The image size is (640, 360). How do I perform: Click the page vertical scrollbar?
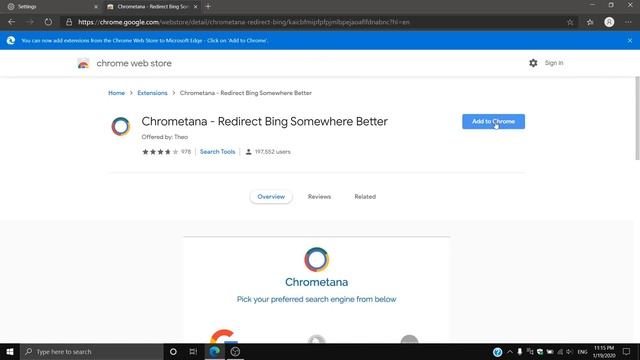637,118
